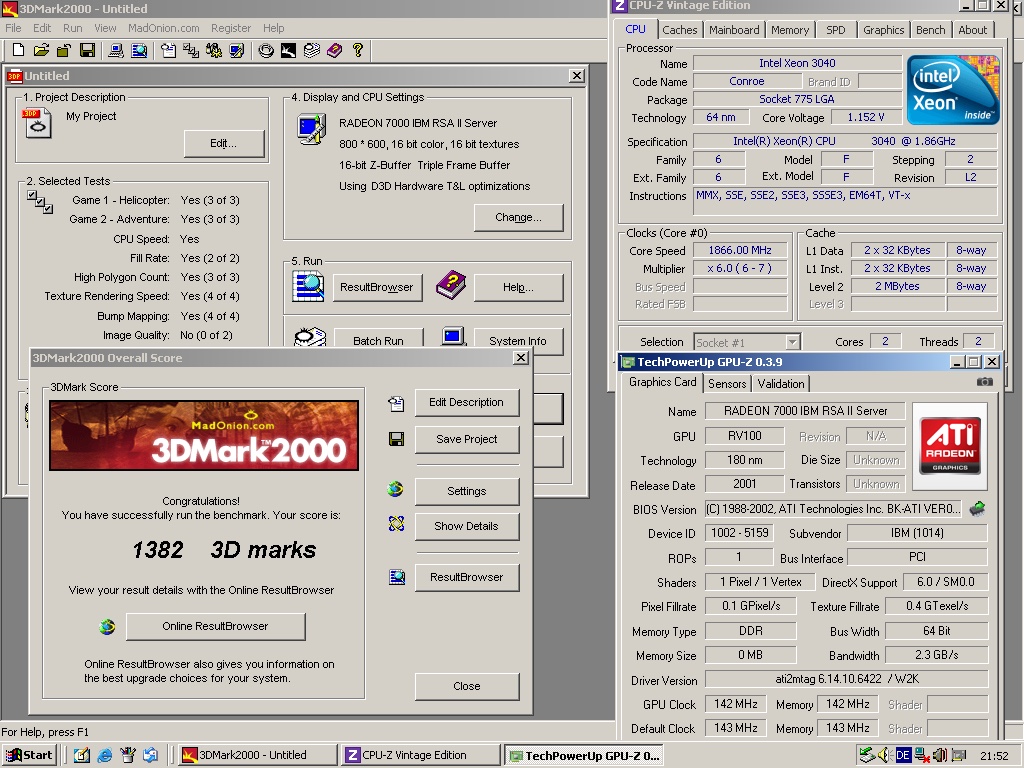Click the Change... display settings button

(x=519, y=217)
